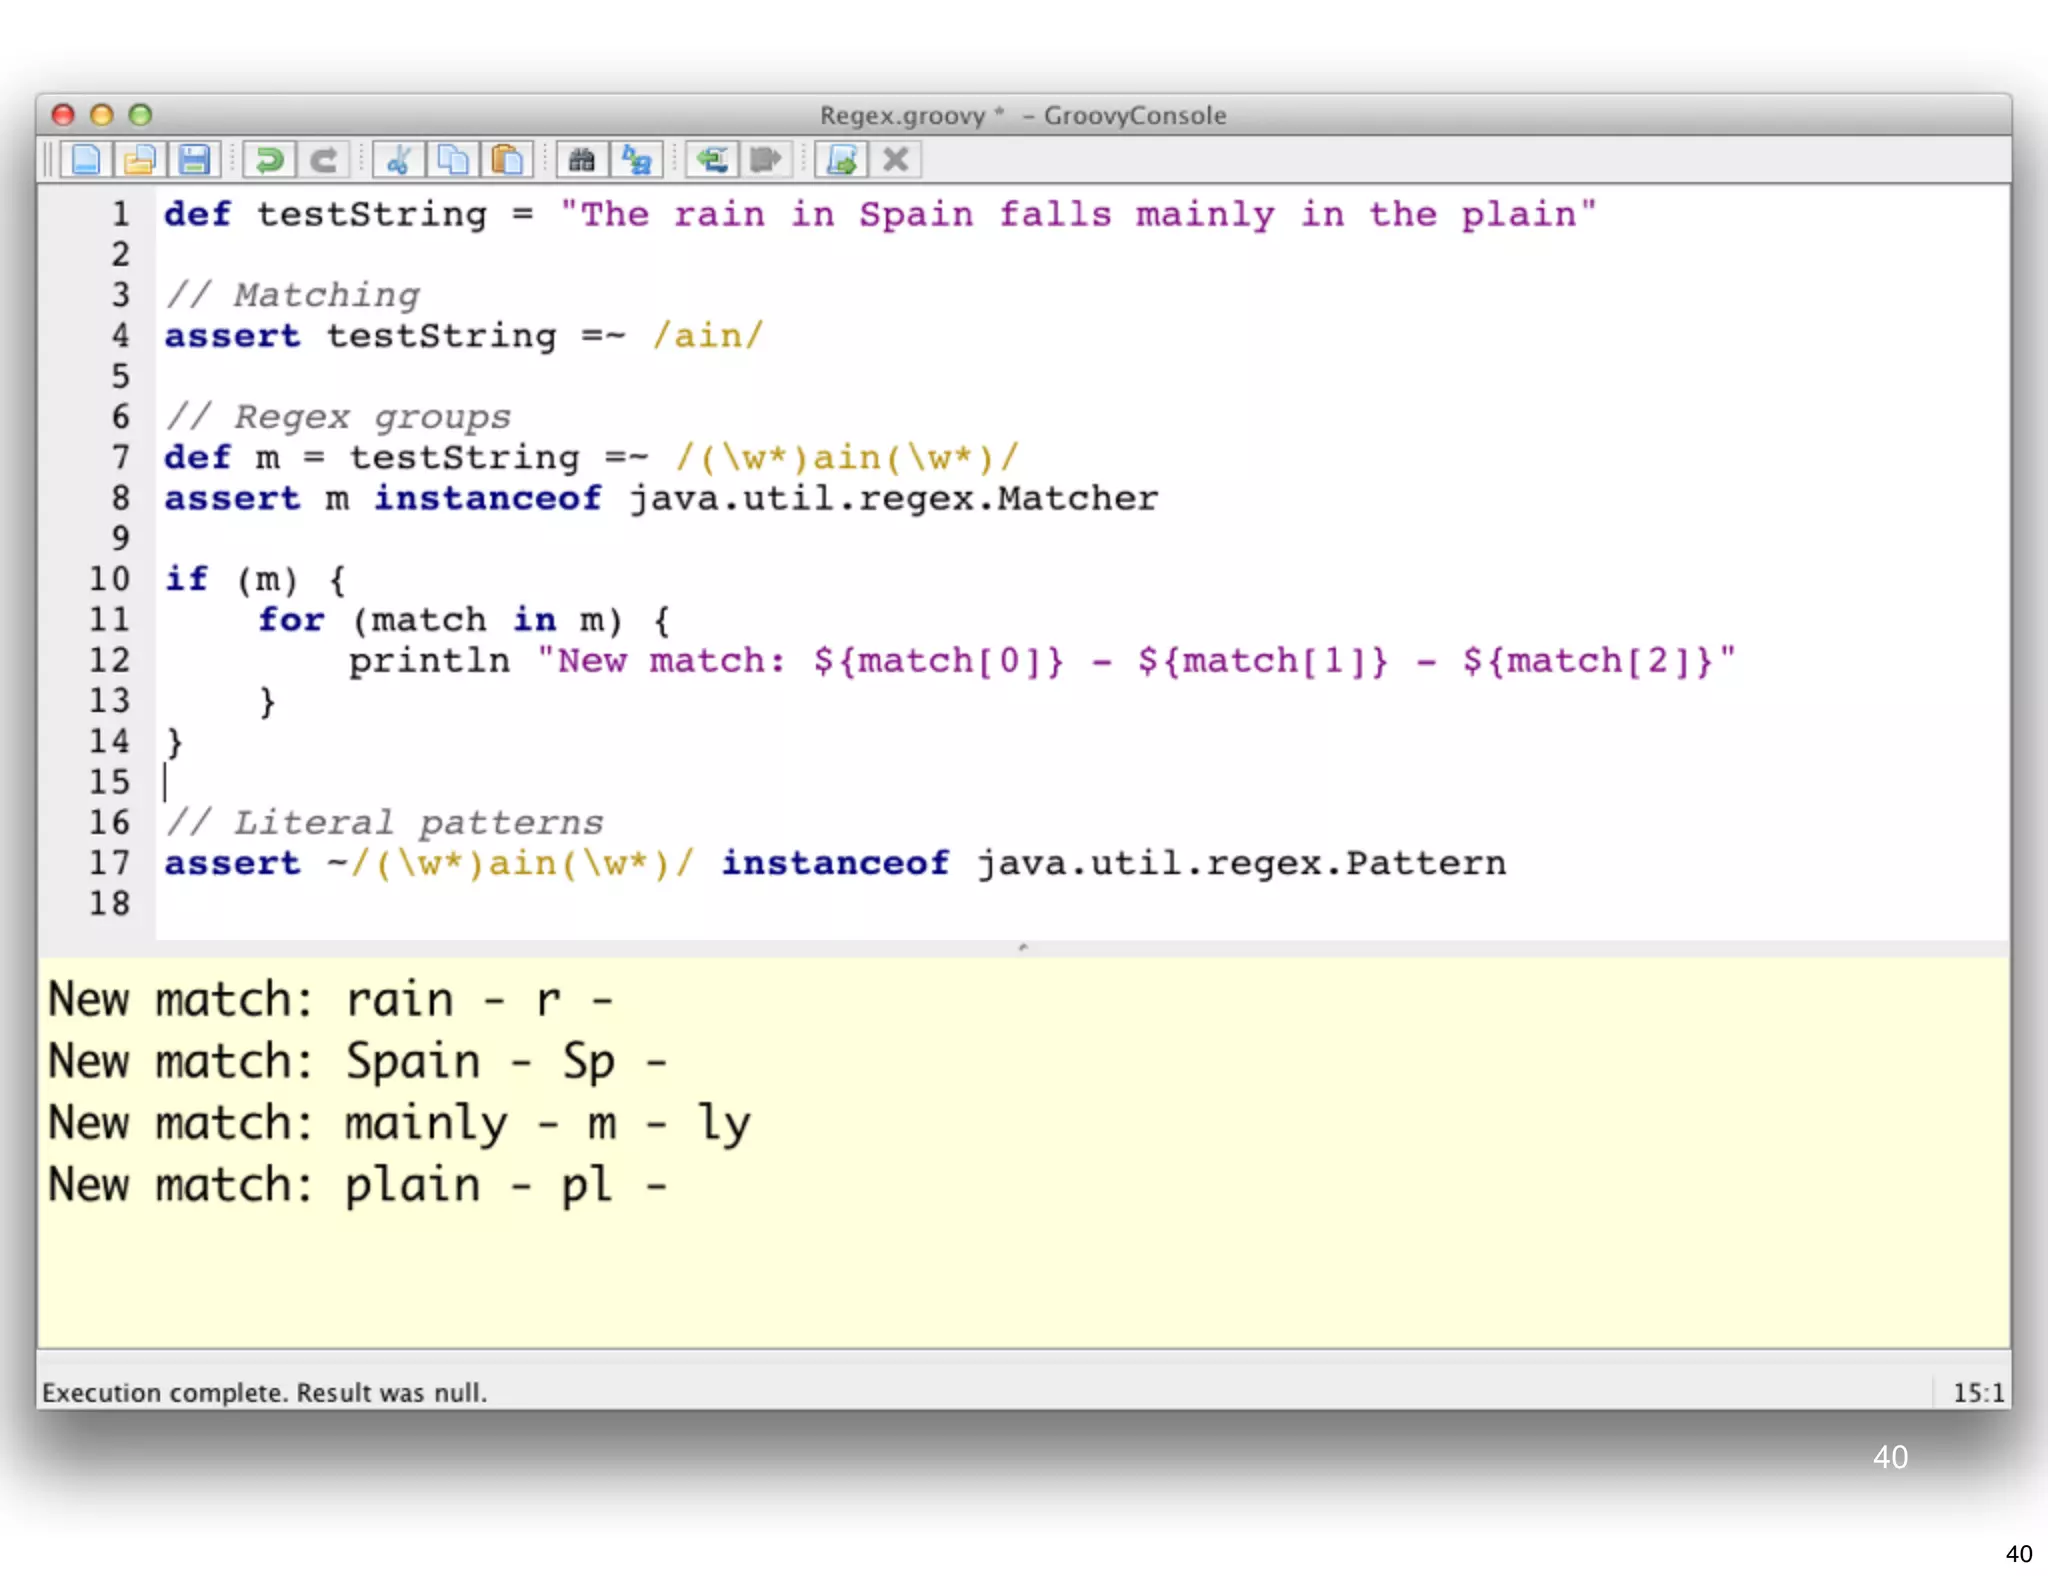The height and width of the screenshot is (1576, 2048).
Task: Click the Replace text icon
Action: 636,160
